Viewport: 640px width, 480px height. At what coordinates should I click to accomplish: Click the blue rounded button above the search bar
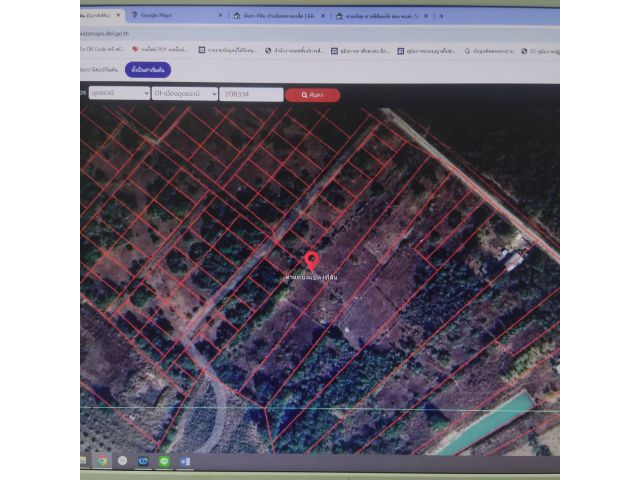pos(148,69)
